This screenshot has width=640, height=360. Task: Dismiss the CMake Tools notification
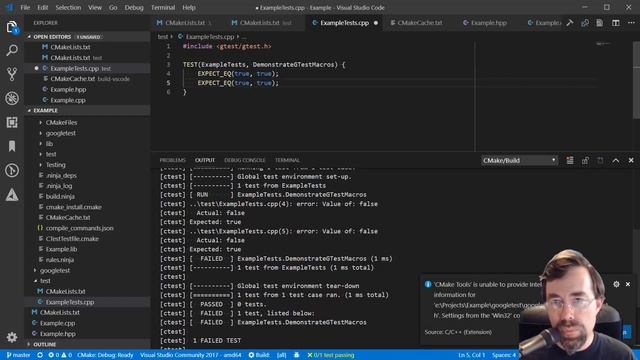[628, 284]
